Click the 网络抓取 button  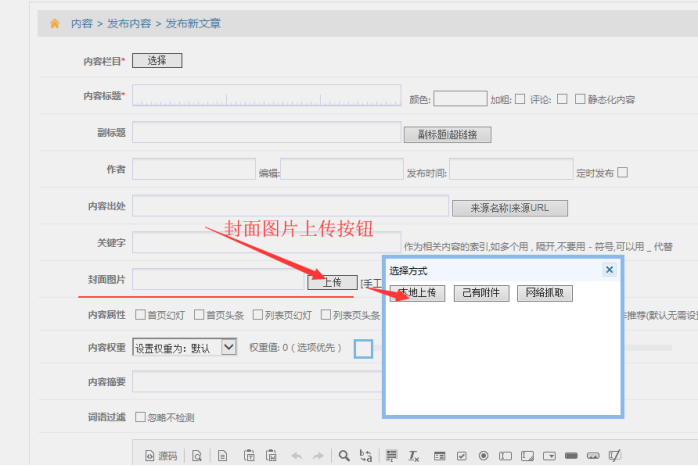(x=545, y=293)
